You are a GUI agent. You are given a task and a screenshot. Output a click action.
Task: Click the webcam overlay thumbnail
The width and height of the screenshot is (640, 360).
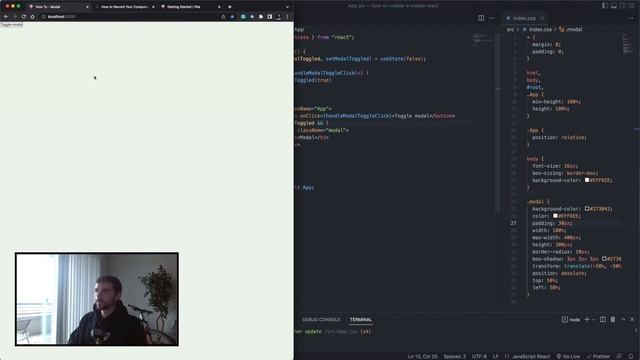coord(97,299)
